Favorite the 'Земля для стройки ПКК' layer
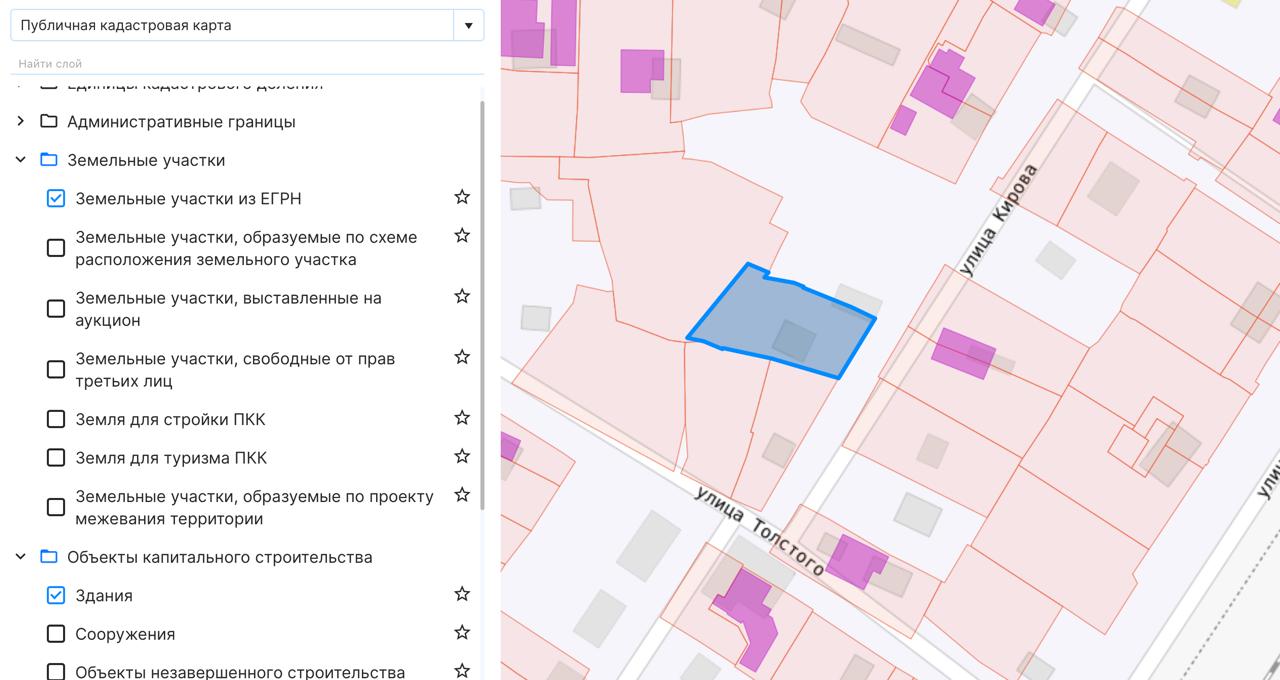Screen dimensions: 1280x680 [462, 417]
